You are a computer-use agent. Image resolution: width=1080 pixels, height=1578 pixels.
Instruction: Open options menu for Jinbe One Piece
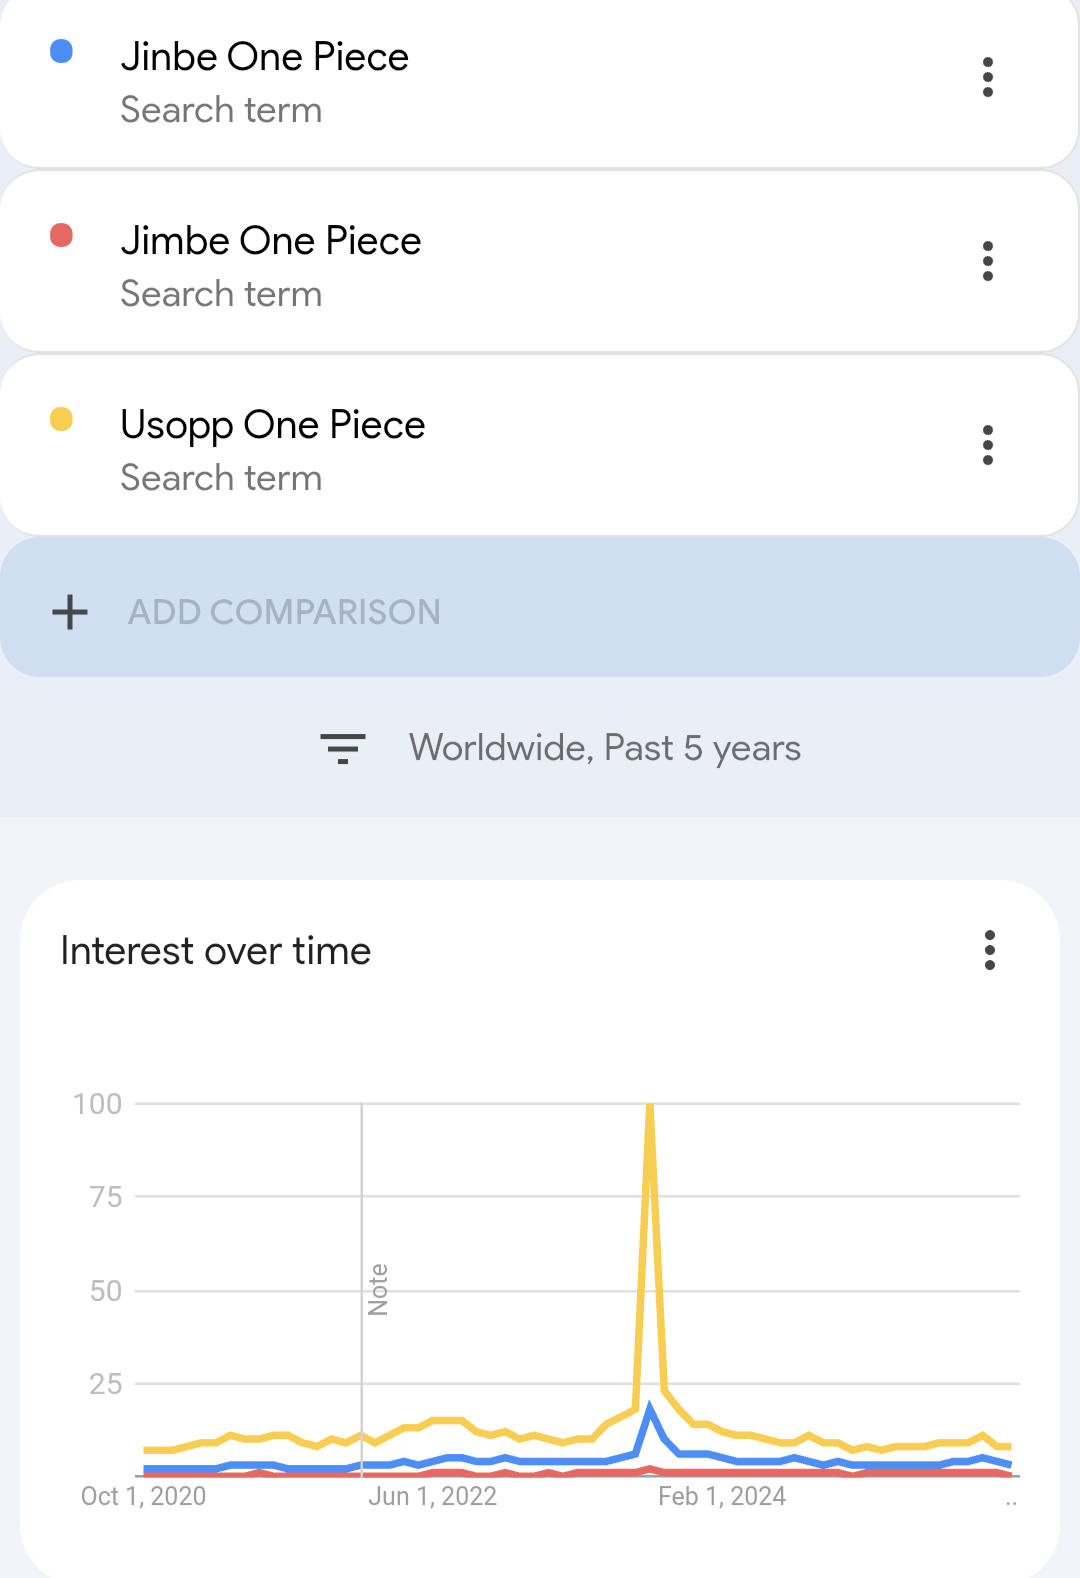(988, 77)
